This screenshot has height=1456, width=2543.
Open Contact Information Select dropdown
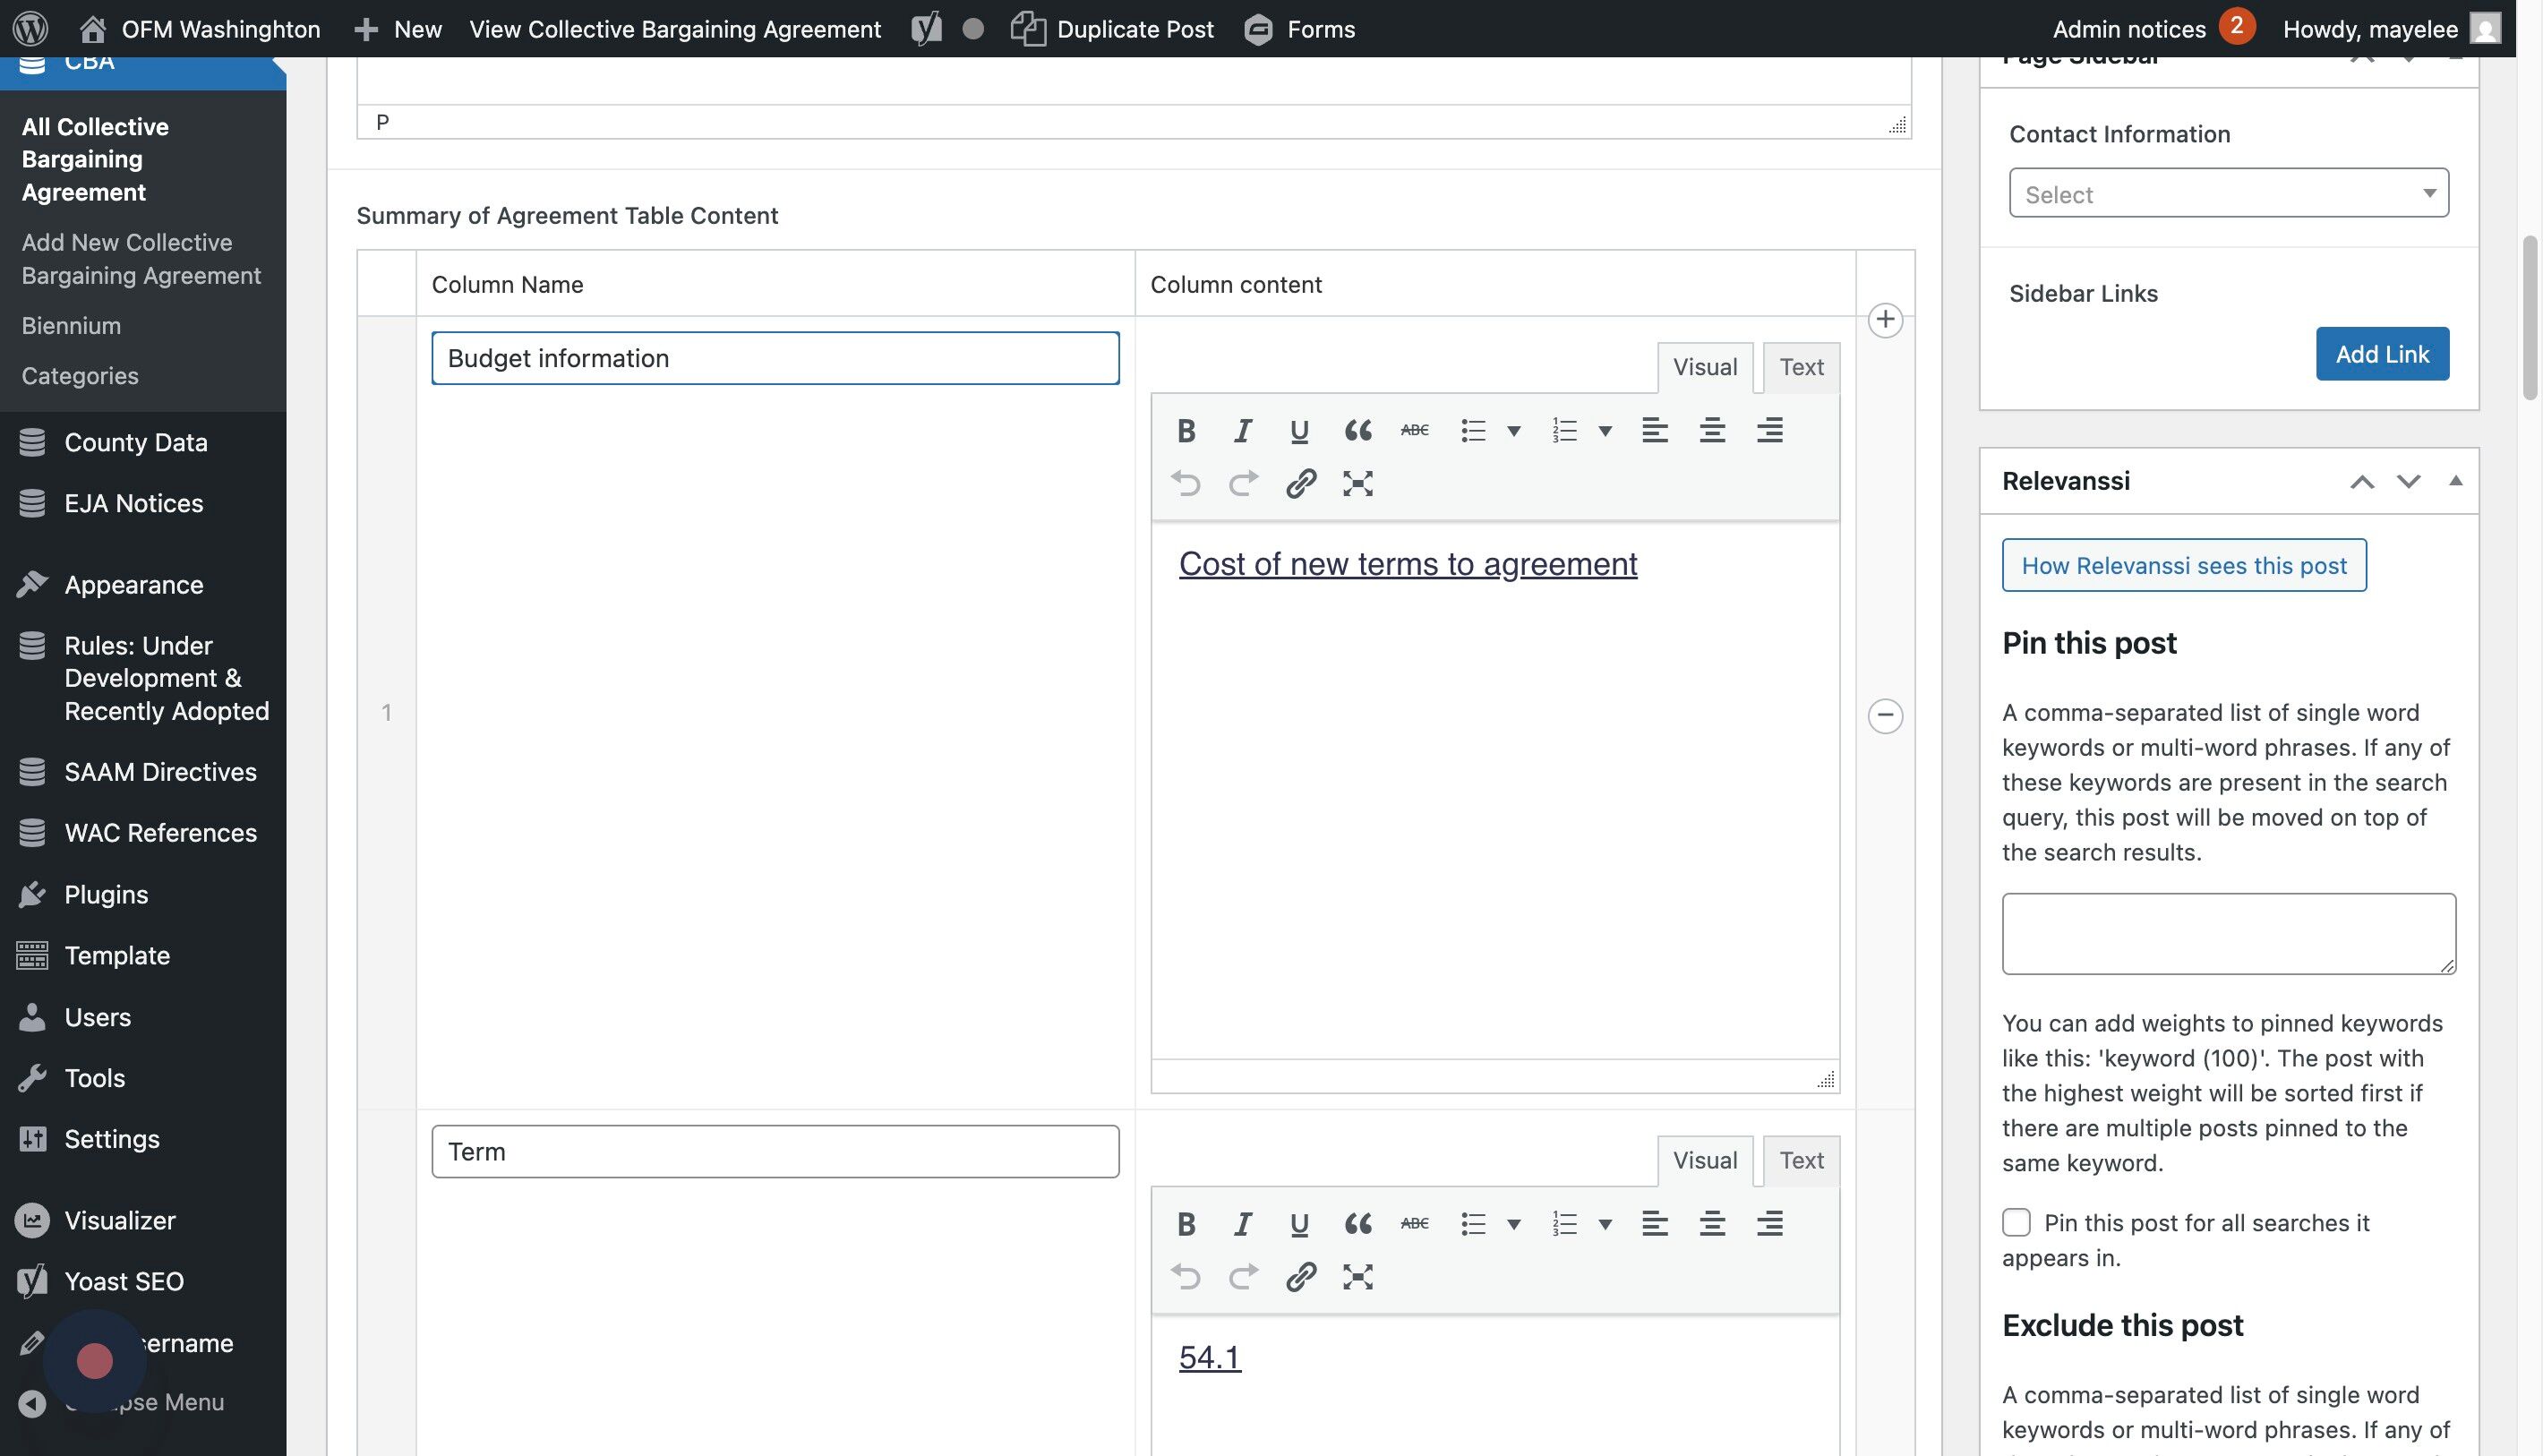point(2228,193)
